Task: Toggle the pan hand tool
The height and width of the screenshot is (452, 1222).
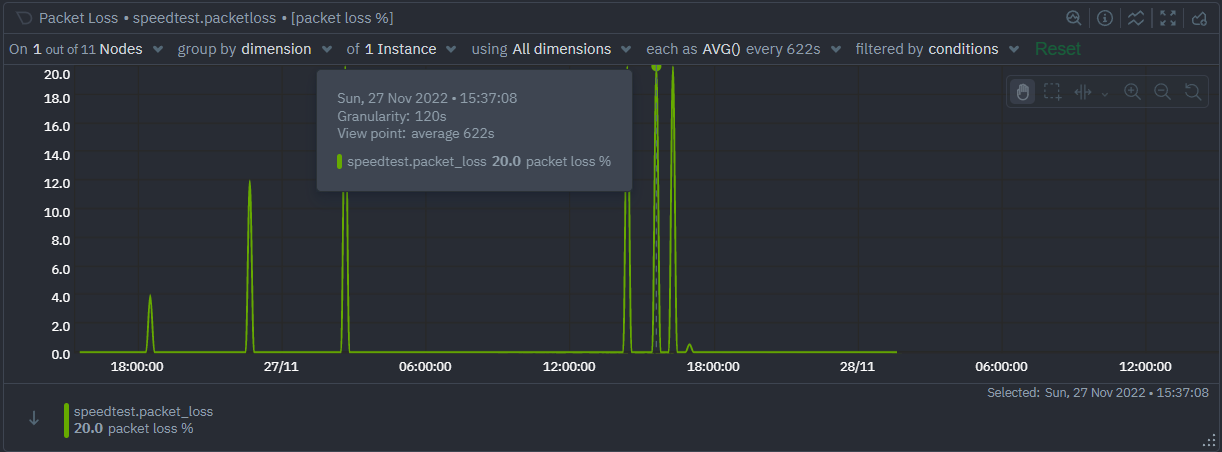Action: 1022,92
